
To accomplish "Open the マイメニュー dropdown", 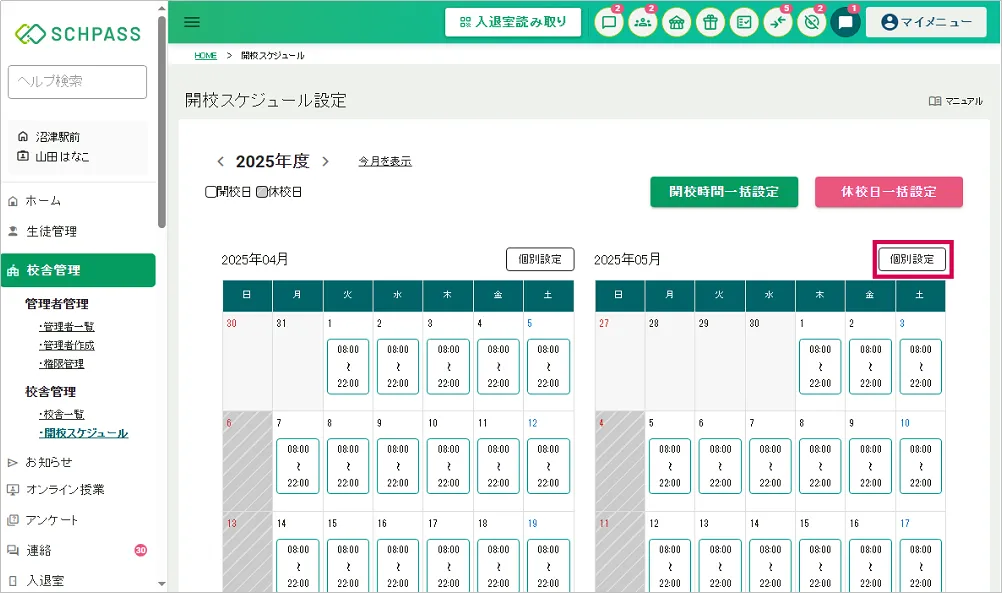I will pos(926,22).
